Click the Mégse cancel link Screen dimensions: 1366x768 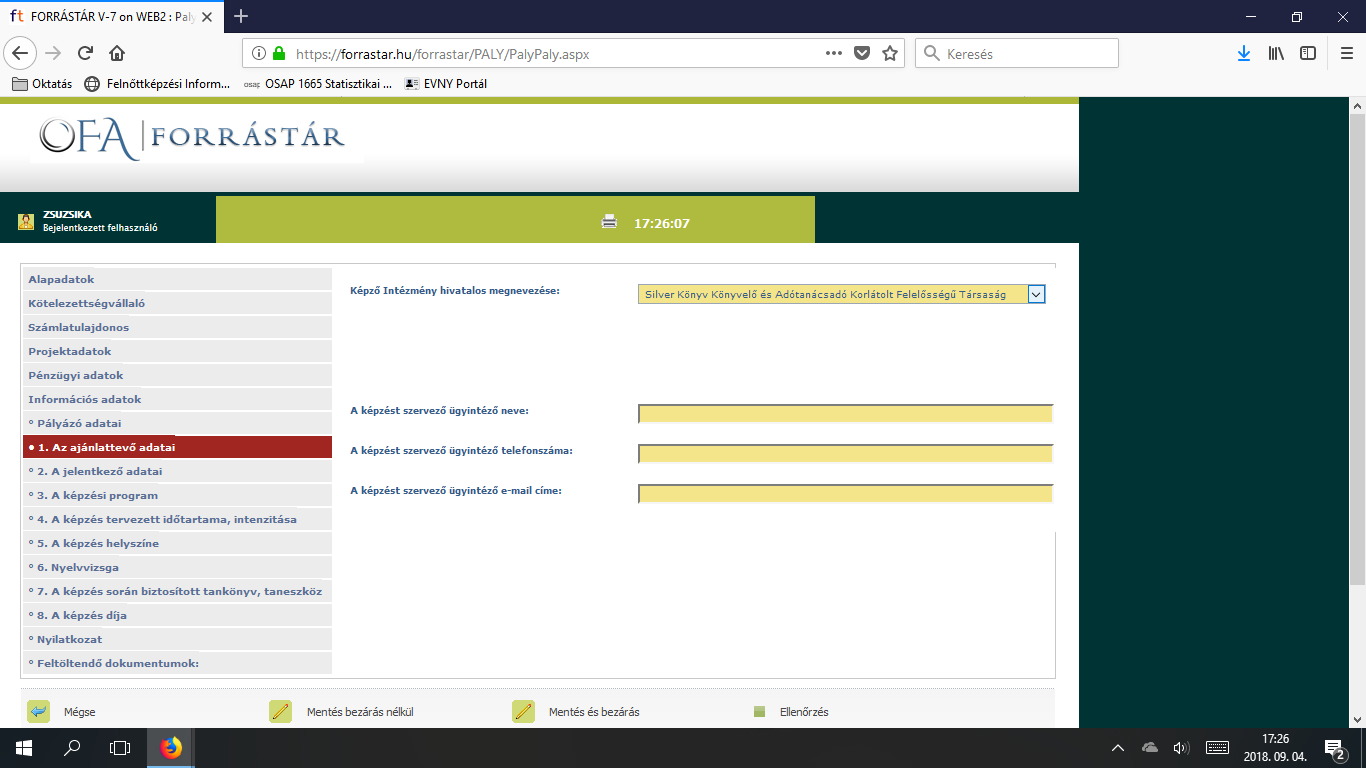point(79,712)
